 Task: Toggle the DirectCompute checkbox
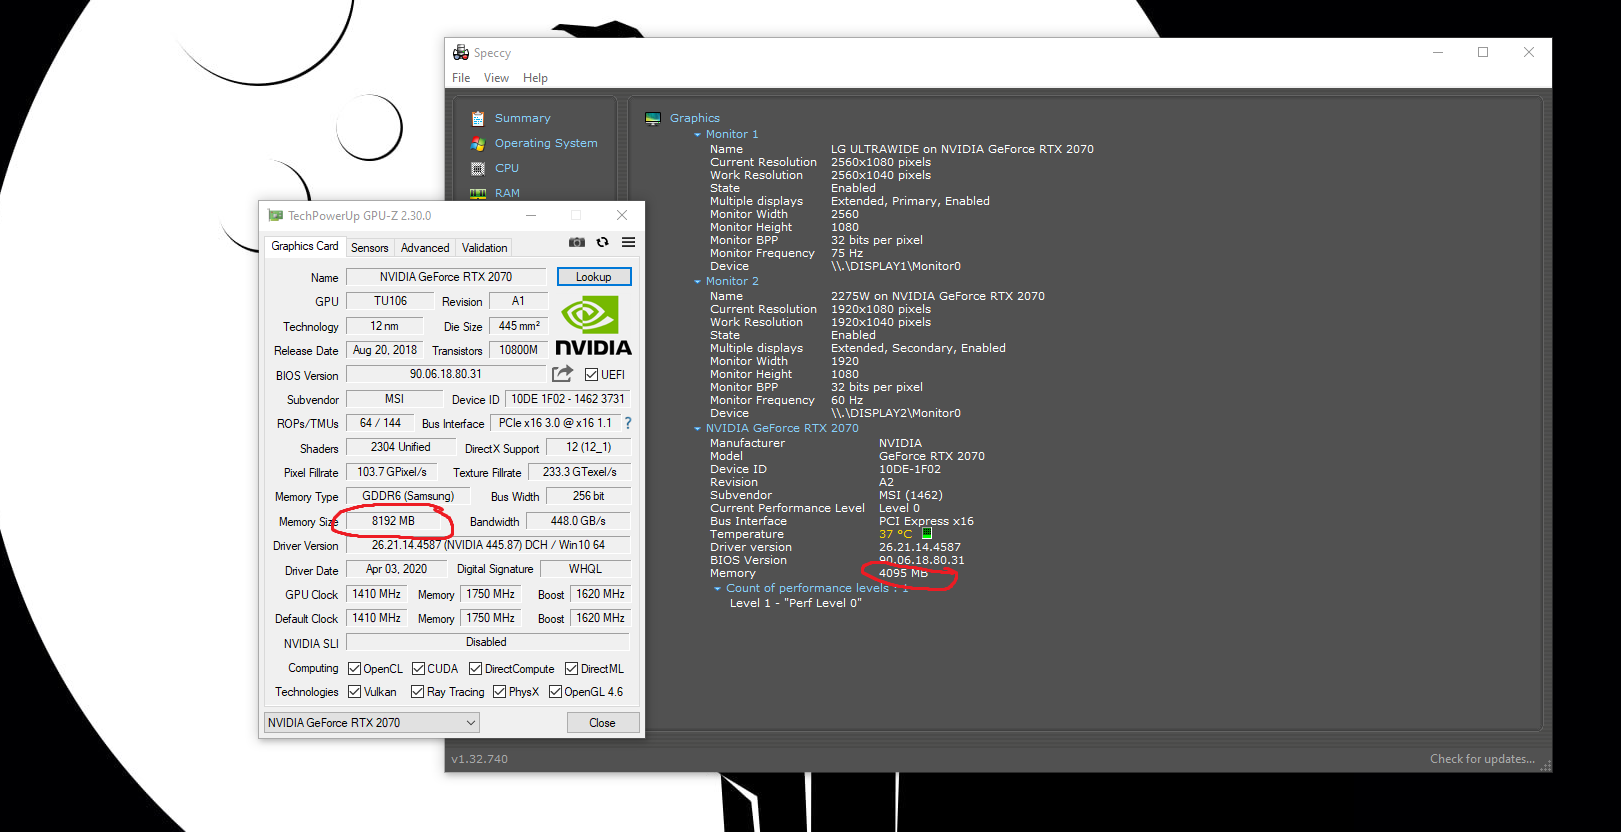[x=475, y=668]
